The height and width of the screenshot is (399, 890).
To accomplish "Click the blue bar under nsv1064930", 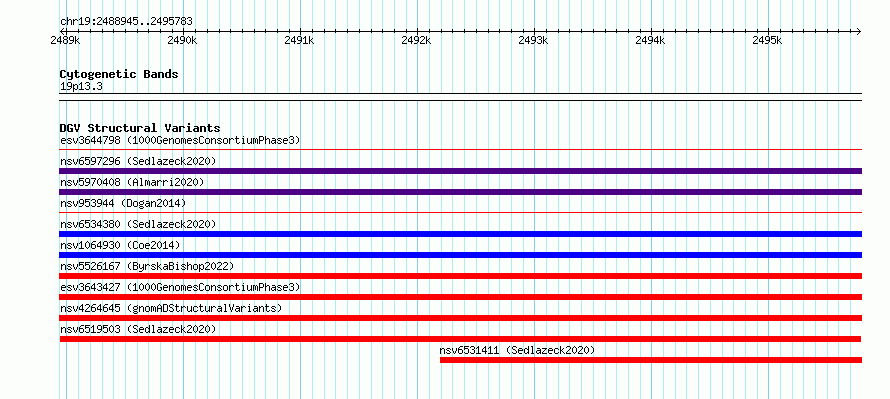I will [x=460, y=255].
